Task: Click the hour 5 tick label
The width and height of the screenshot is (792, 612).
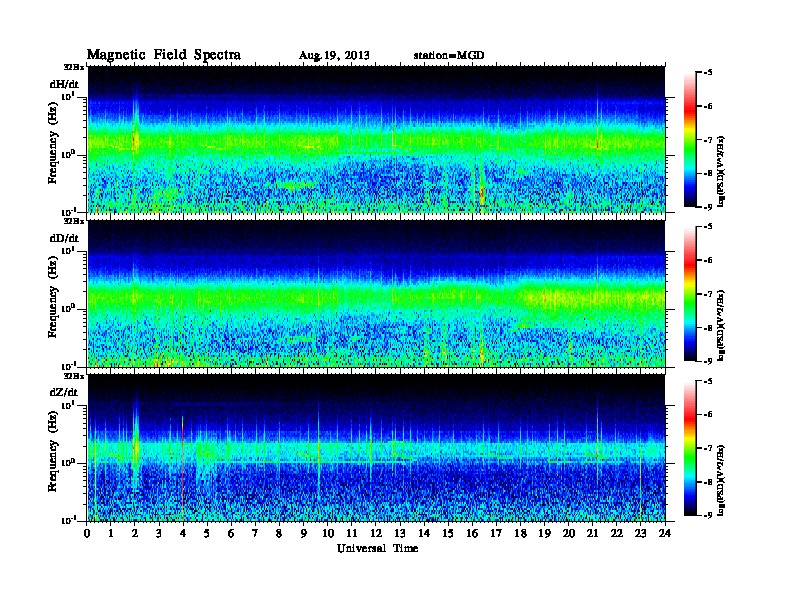Action: pos(207,533)
